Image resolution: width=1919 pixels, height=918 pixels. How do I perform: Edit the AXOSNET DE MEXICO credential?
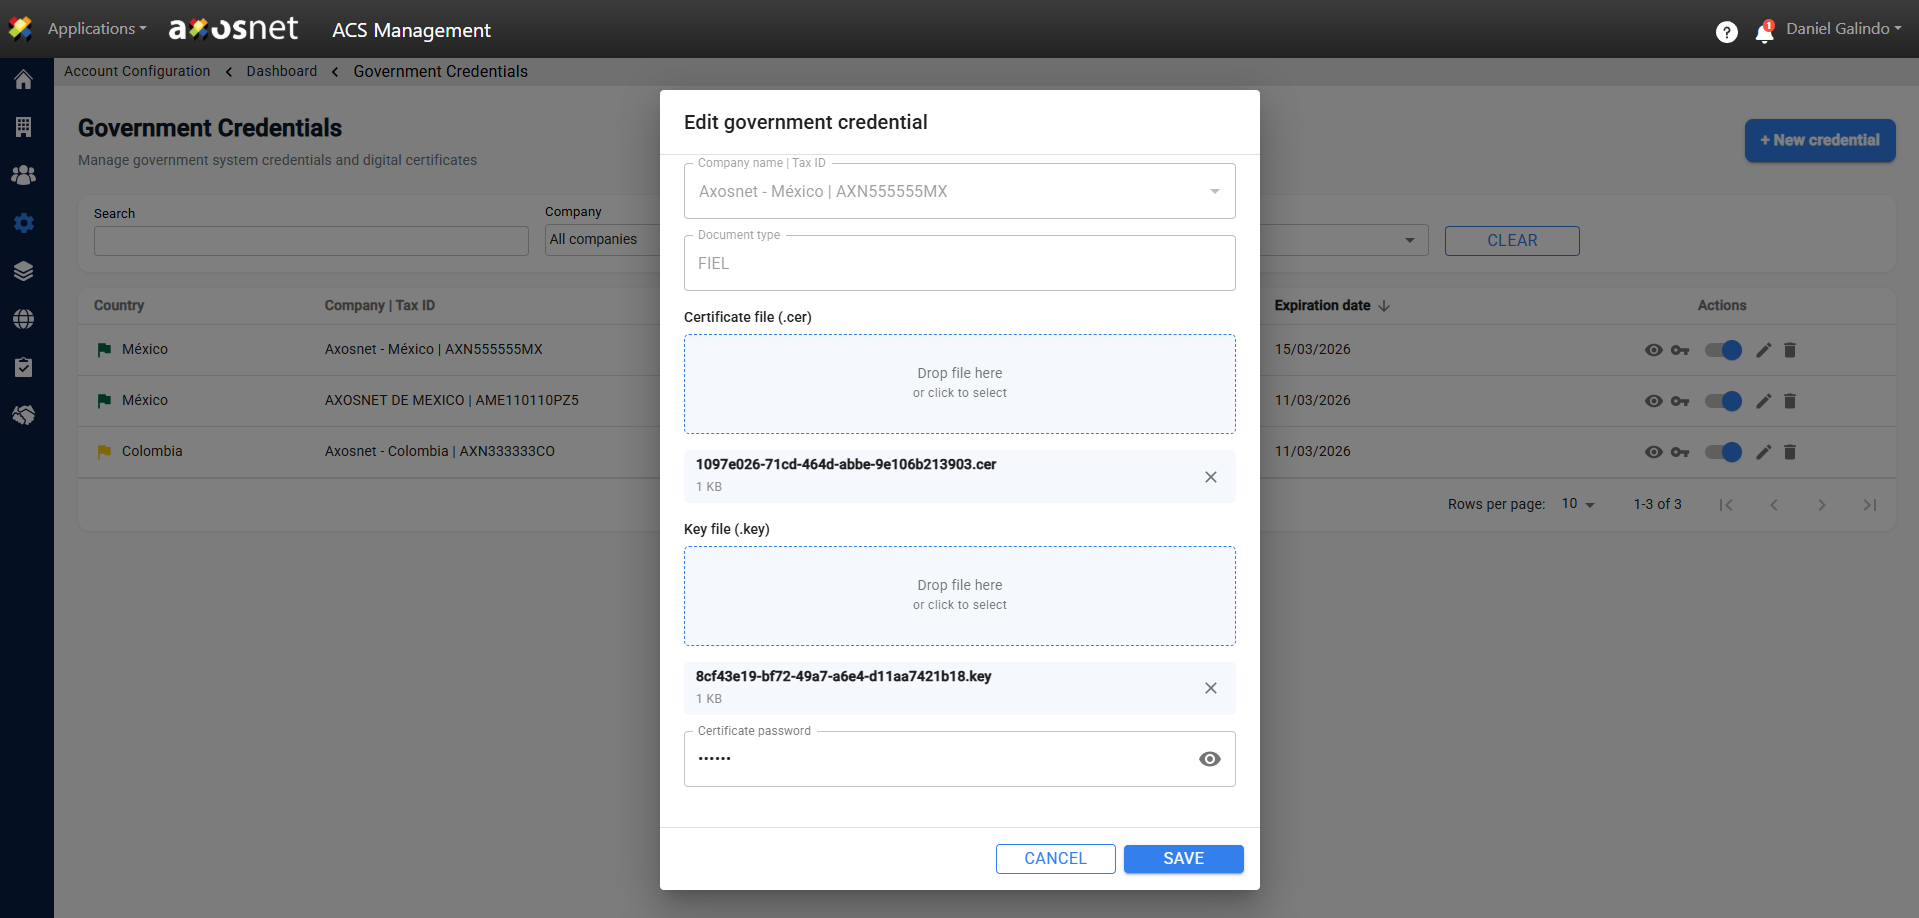coord(1763,401)
